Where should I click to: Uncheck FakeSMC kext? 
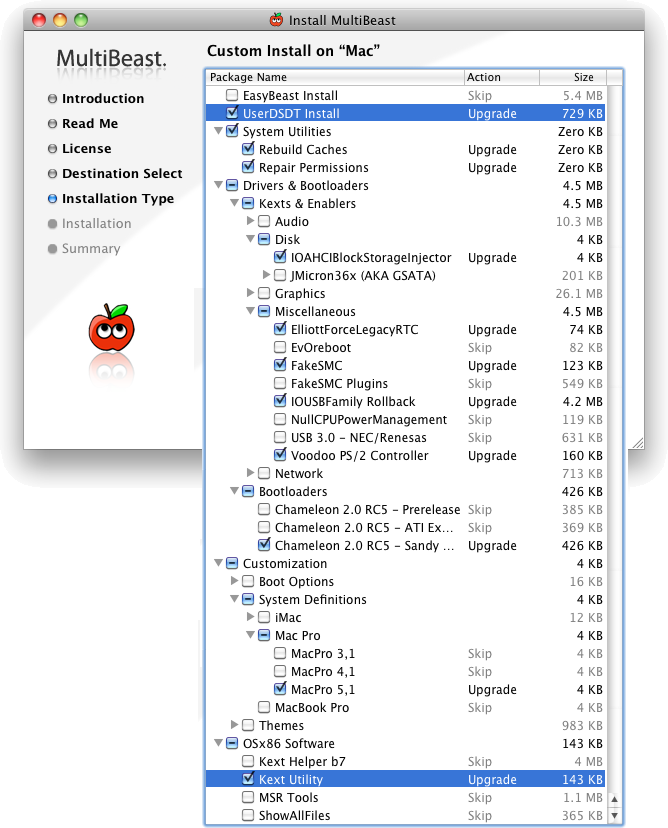280,365
